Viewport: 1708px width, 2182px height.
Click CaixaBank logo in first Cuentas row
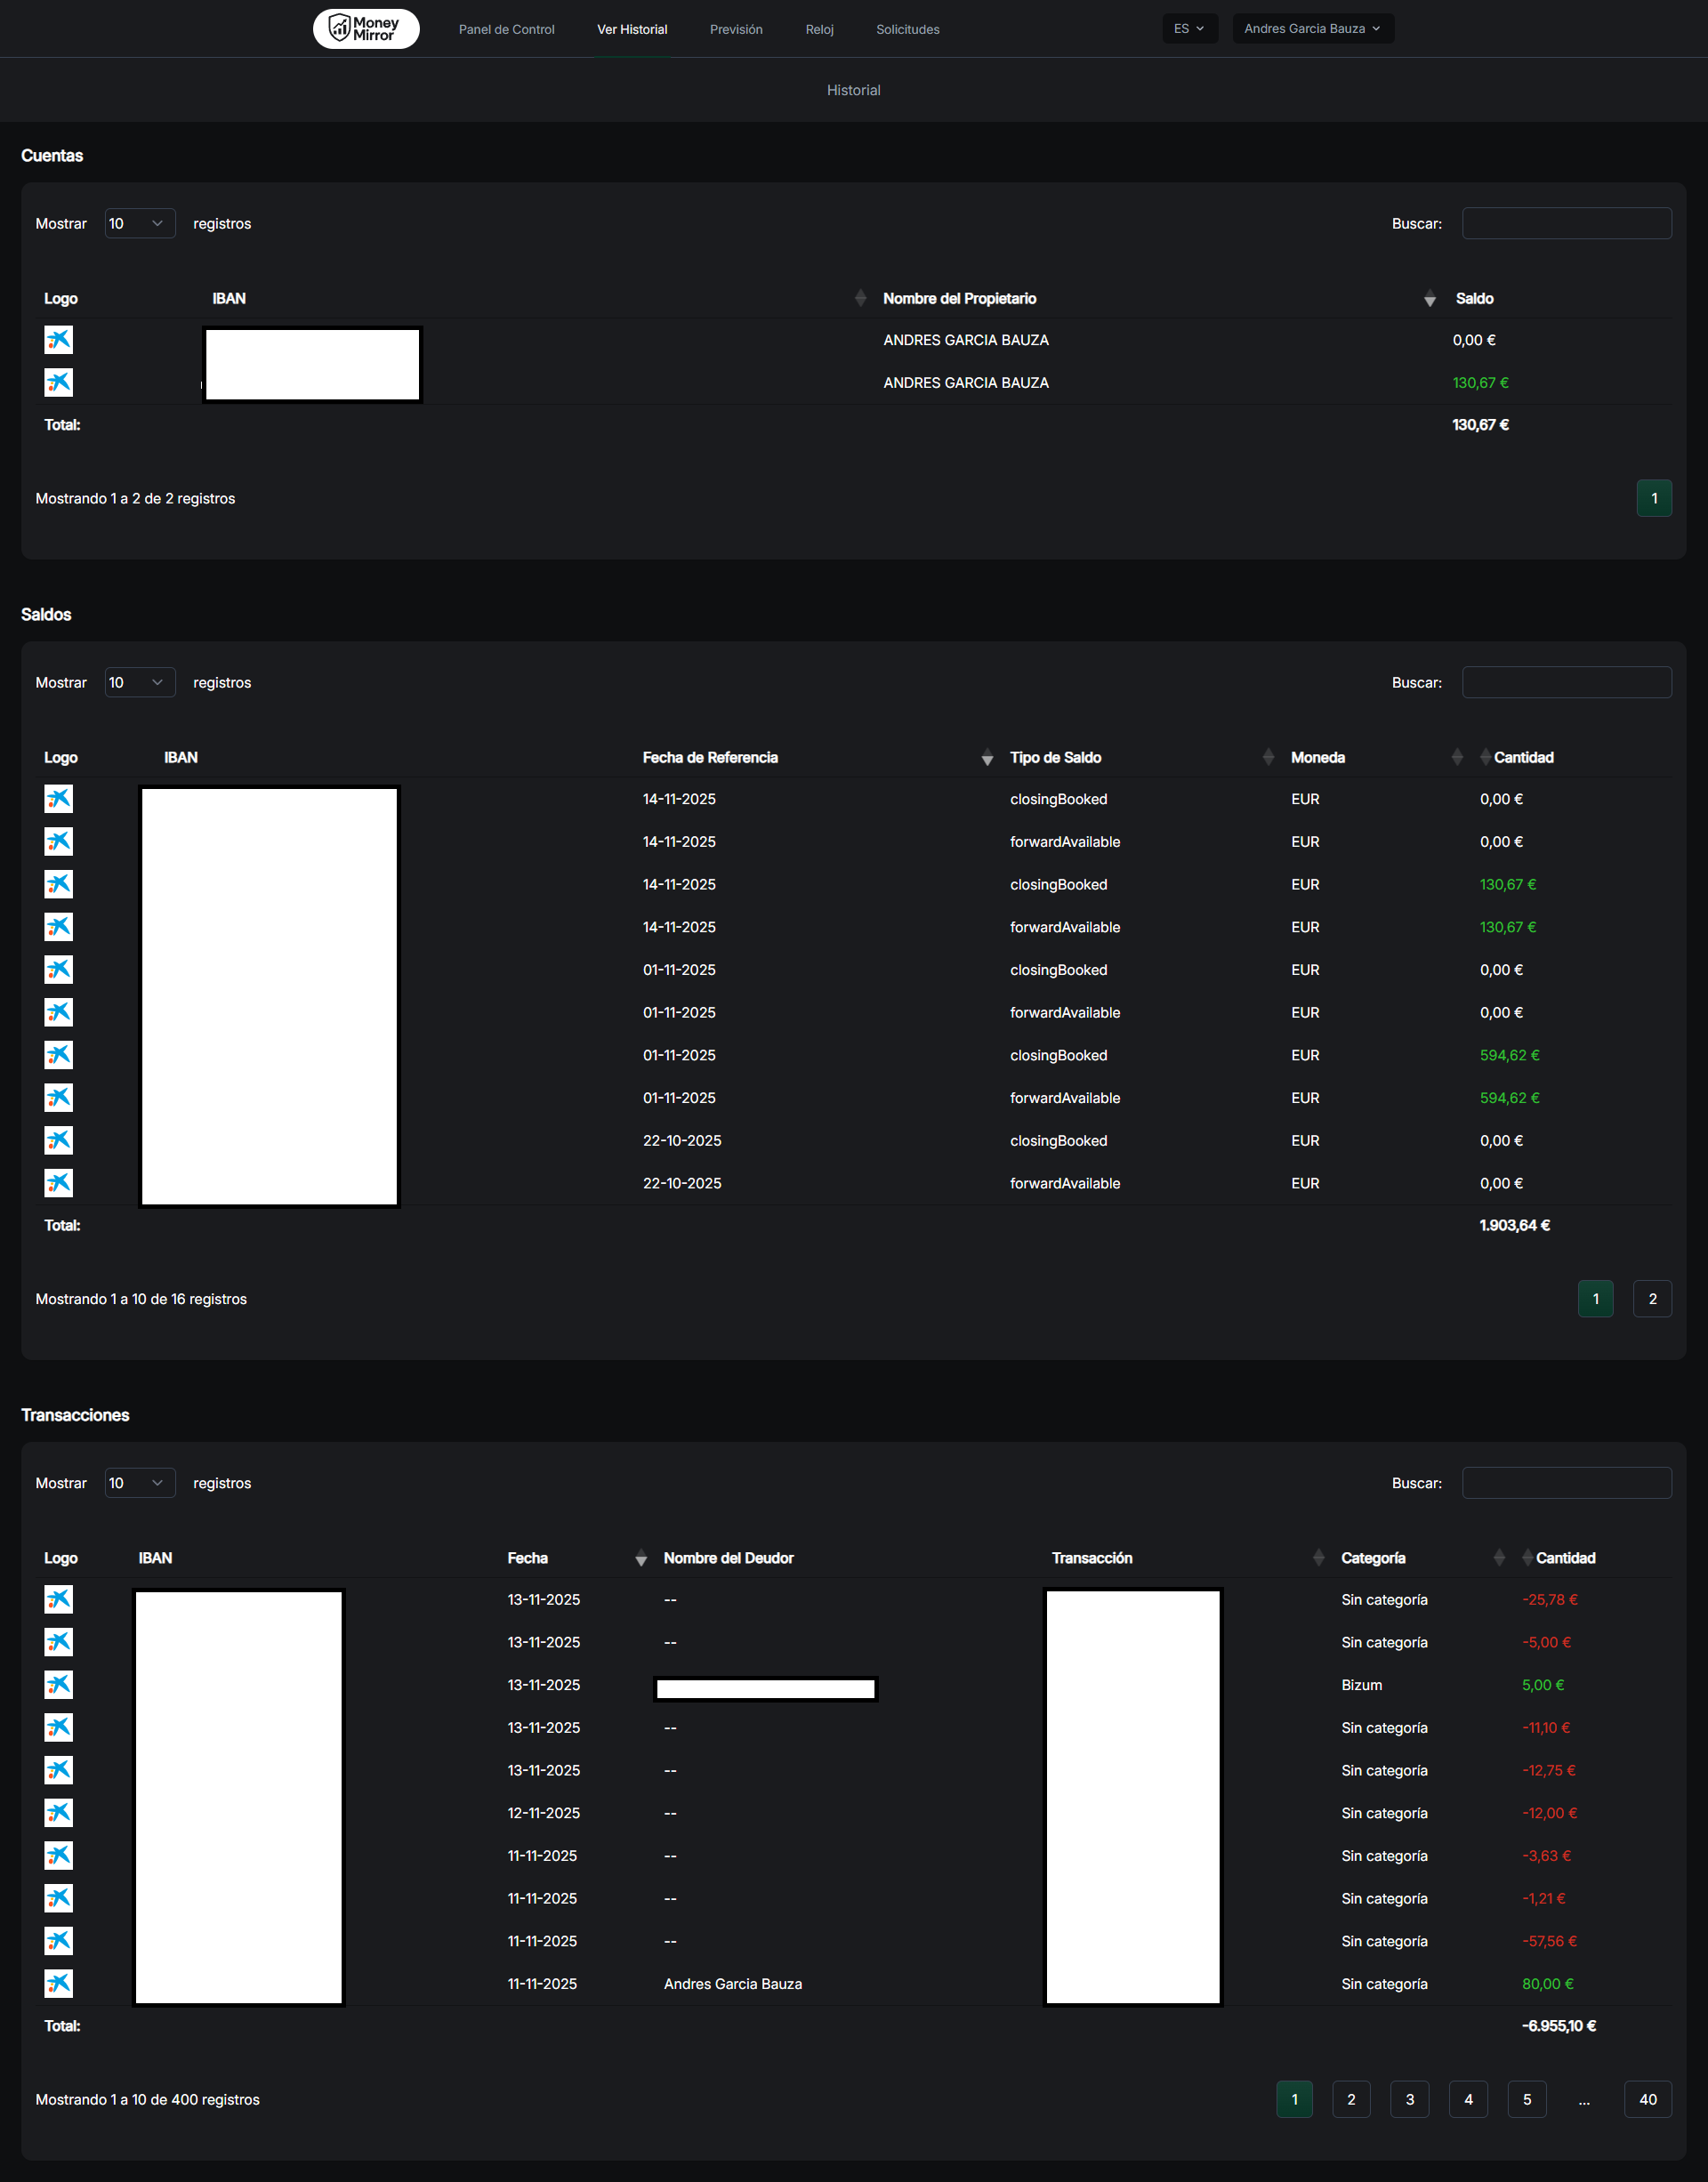point(59,340)
